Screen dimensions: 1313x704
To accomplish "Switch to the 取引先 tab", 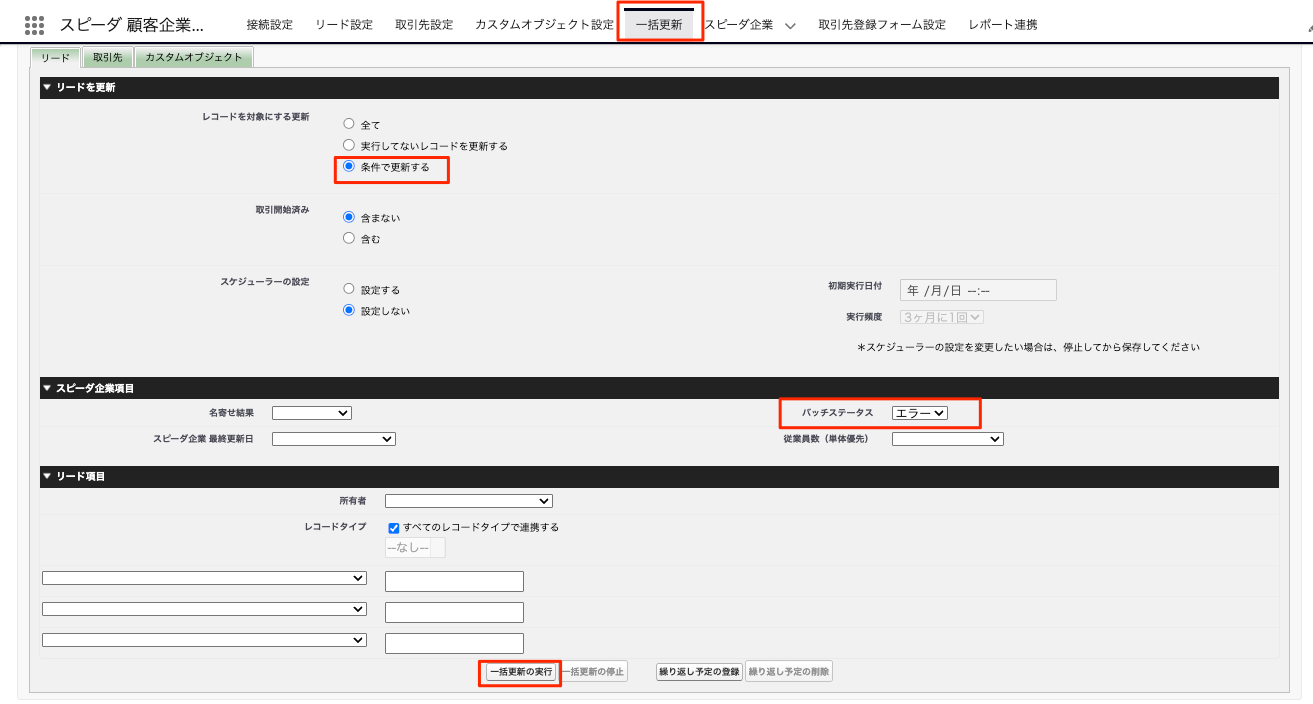I will (107, 58).
